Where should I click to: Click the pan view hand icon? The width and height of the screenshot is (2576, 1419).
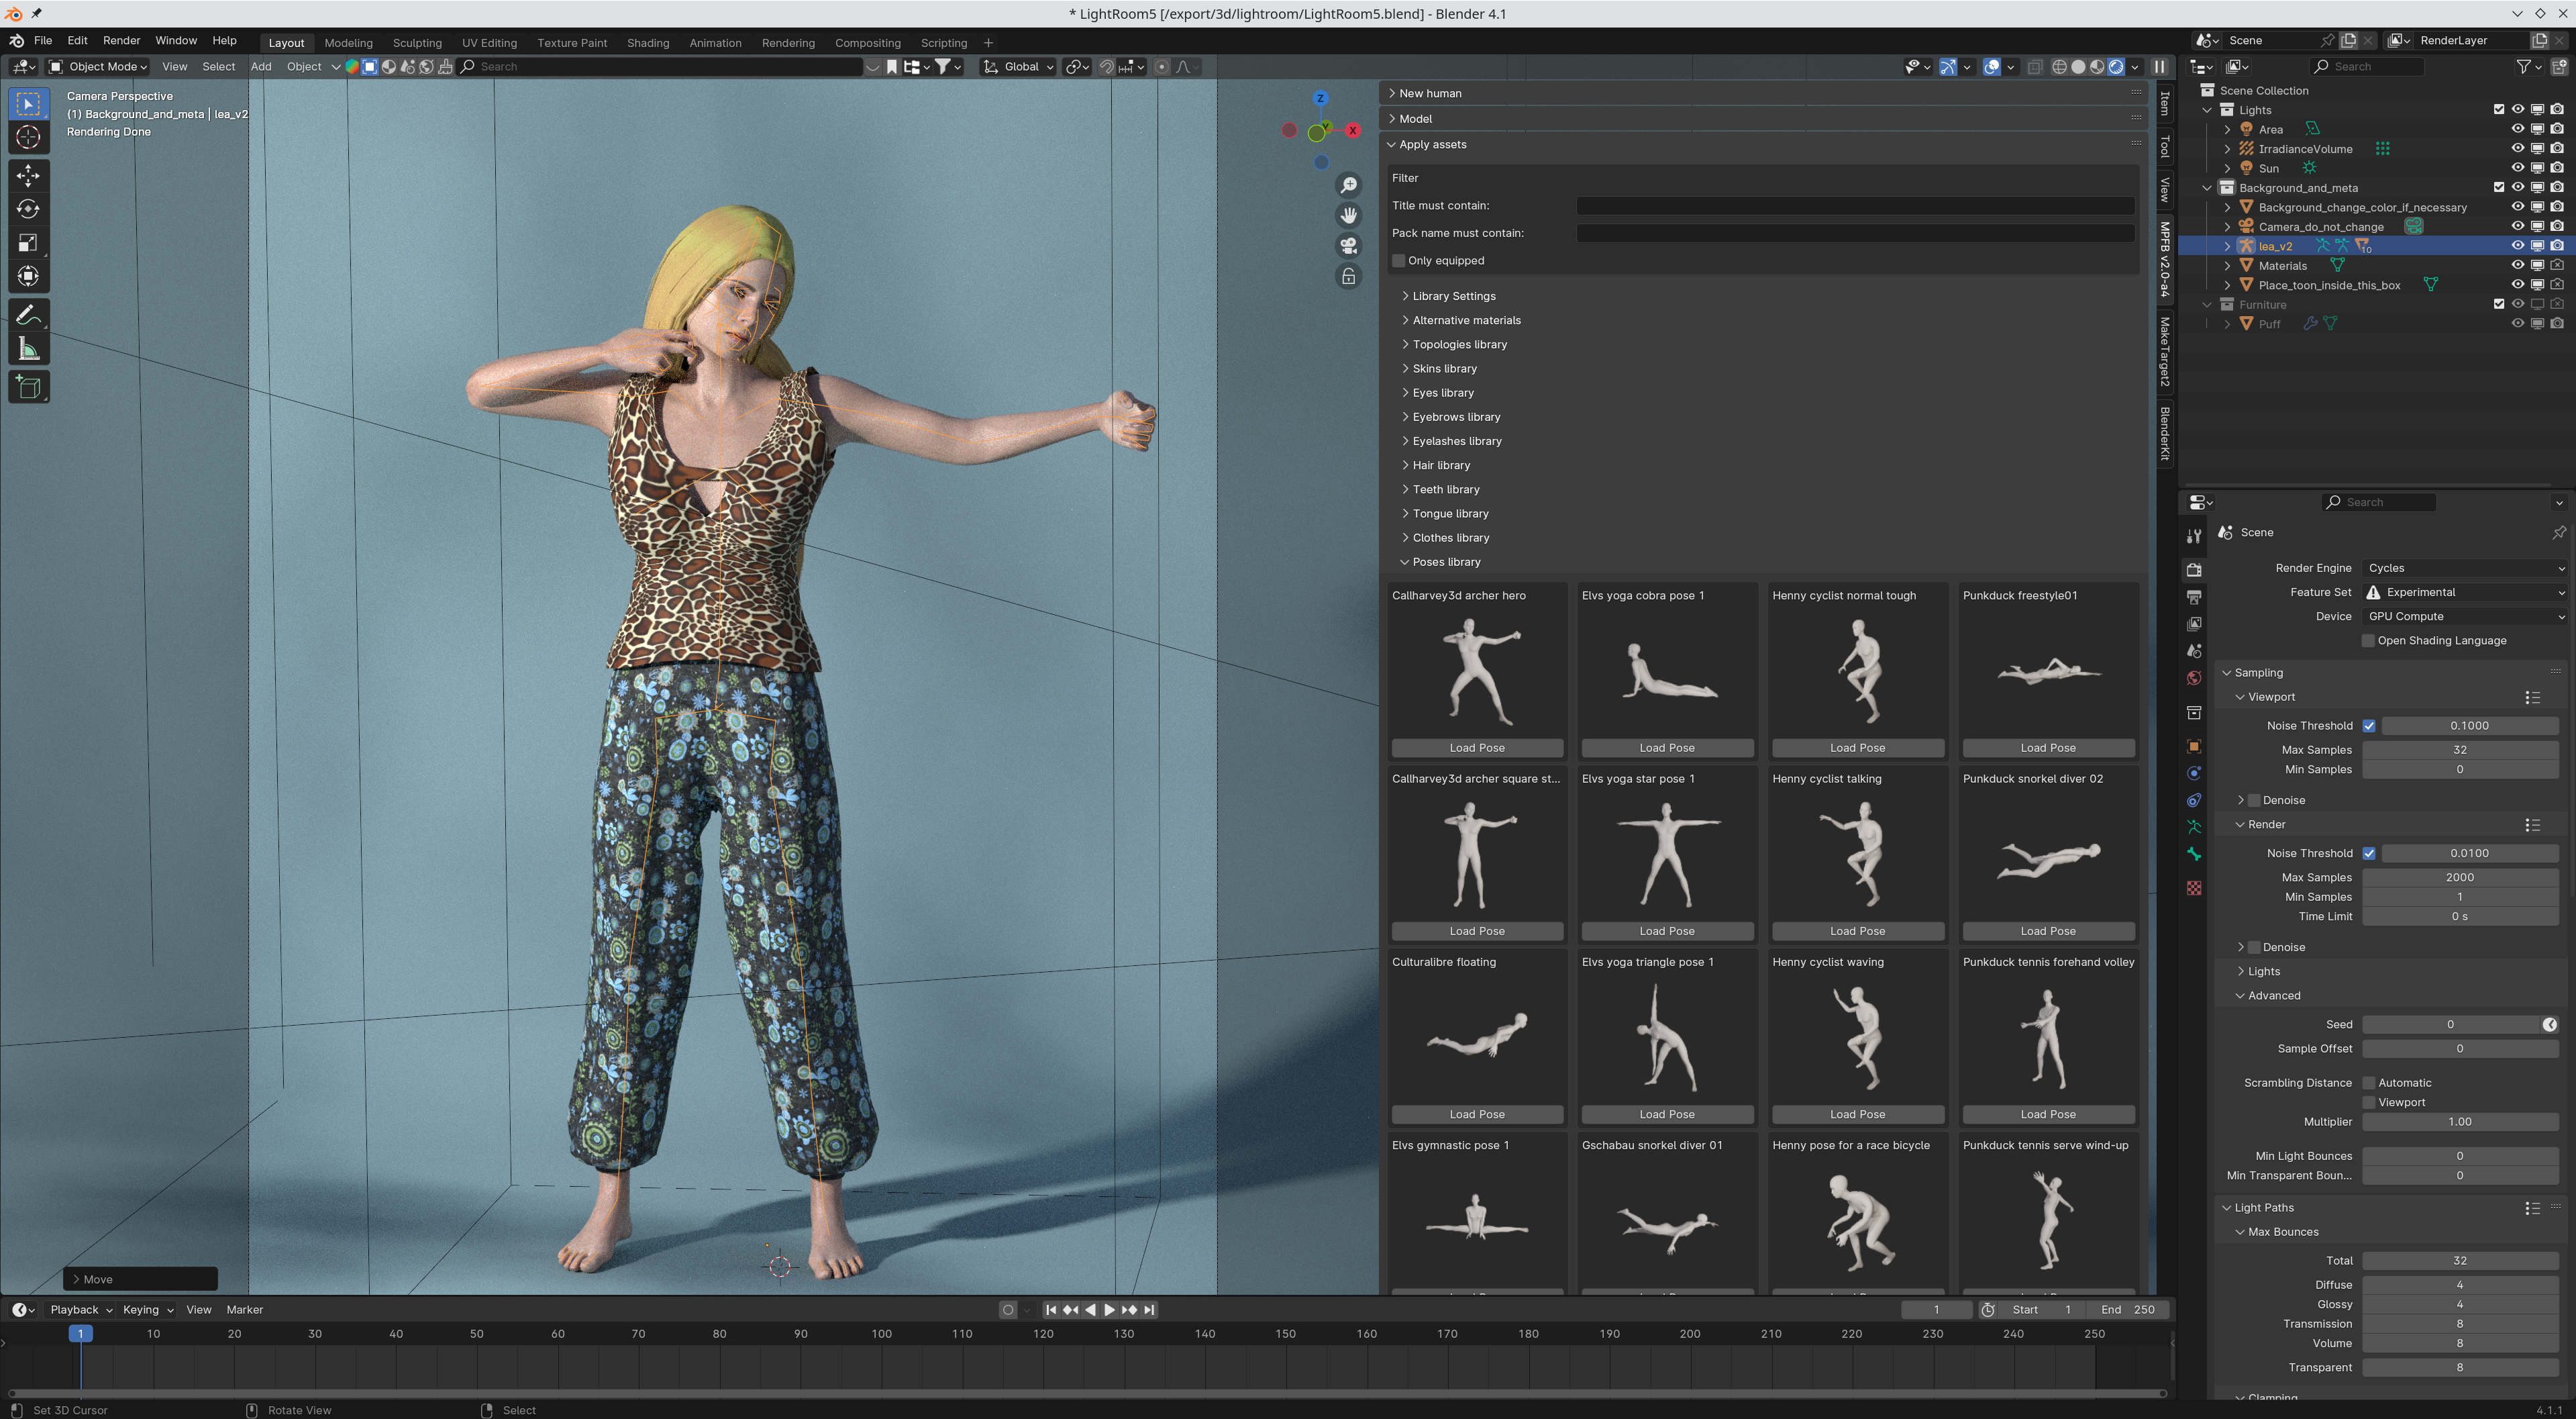pyautogui.click(x=1348, y=215)
